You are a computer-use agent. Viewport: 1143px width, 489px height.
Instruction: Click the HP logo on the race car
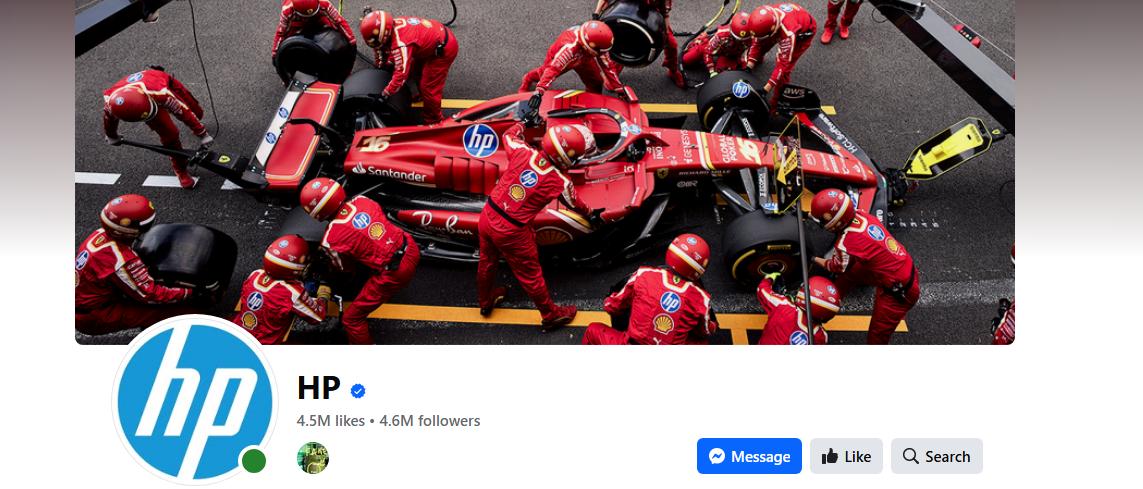tap(480, 141)
